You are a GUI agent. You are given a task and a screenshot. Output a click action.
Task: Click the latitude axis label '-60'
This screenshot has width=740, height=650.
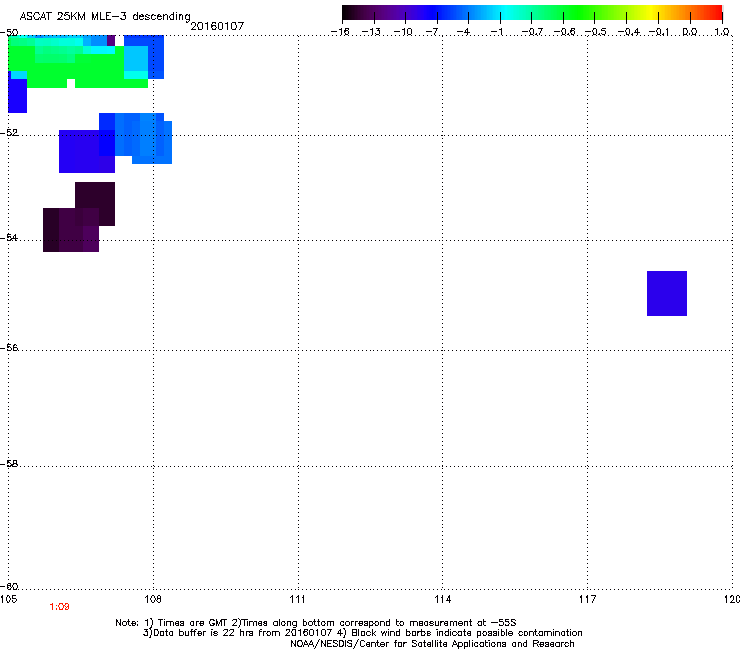point(9,586)
